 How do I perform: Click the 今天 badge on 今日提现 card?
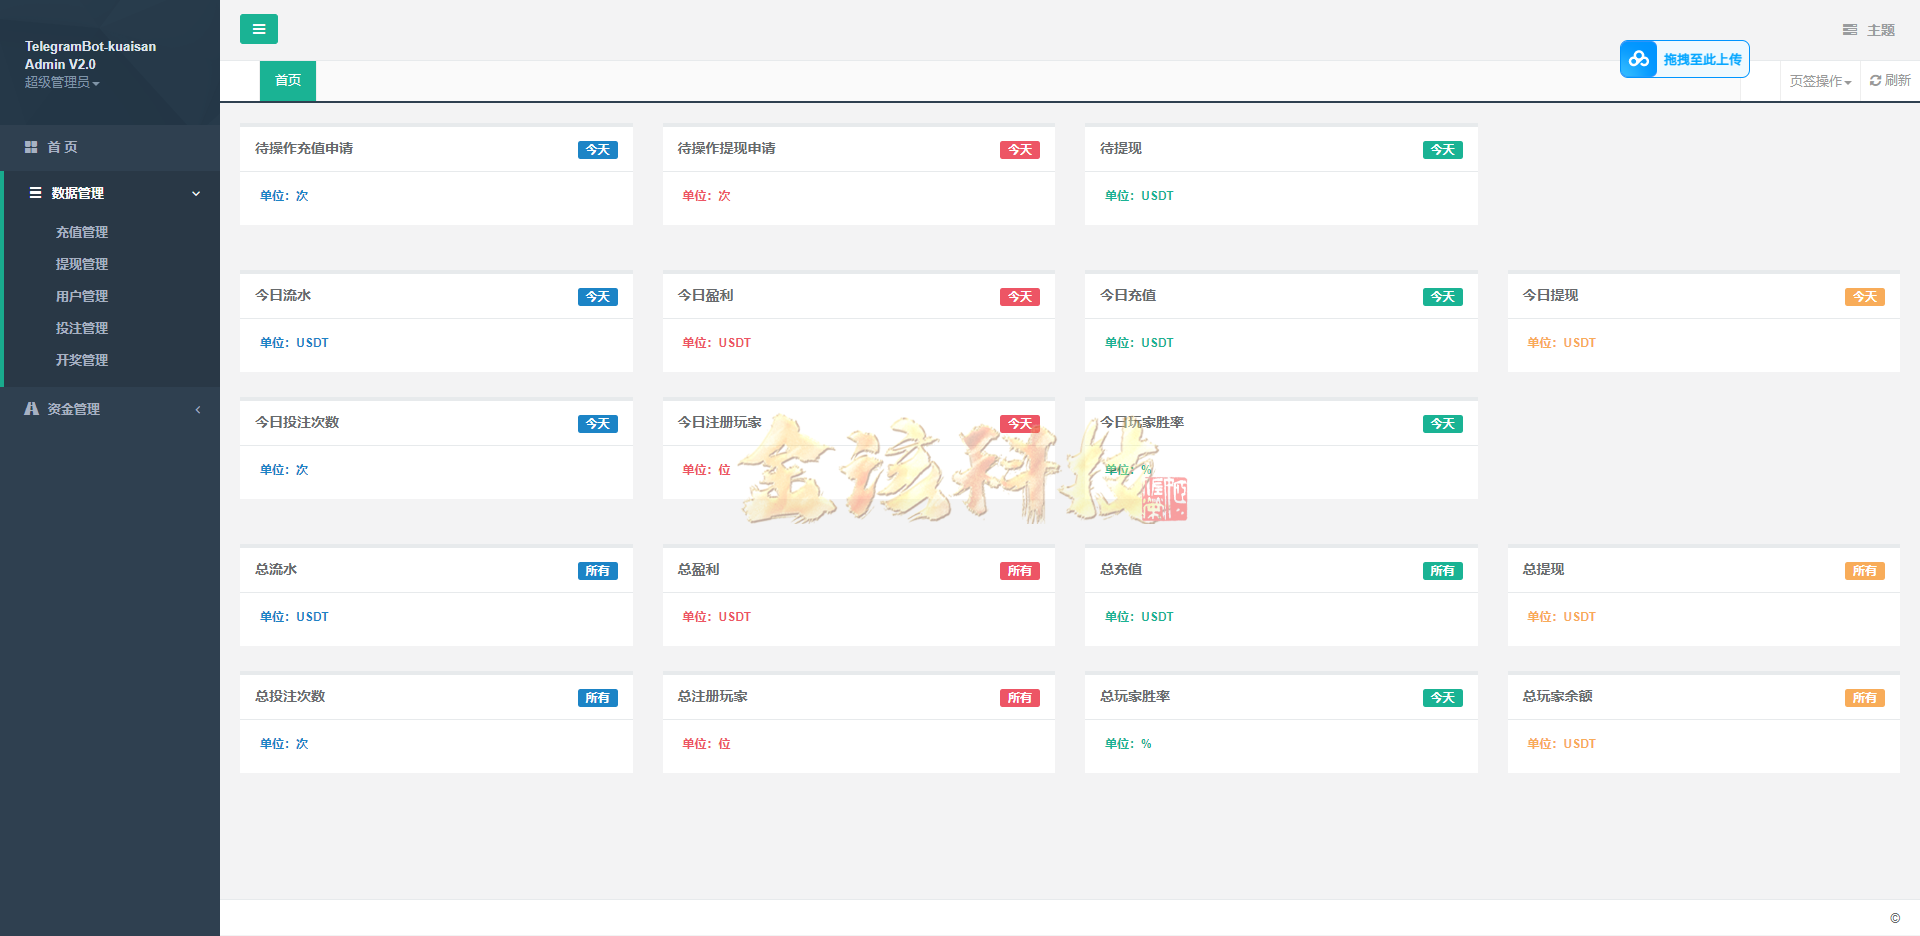coord(1864,297)
